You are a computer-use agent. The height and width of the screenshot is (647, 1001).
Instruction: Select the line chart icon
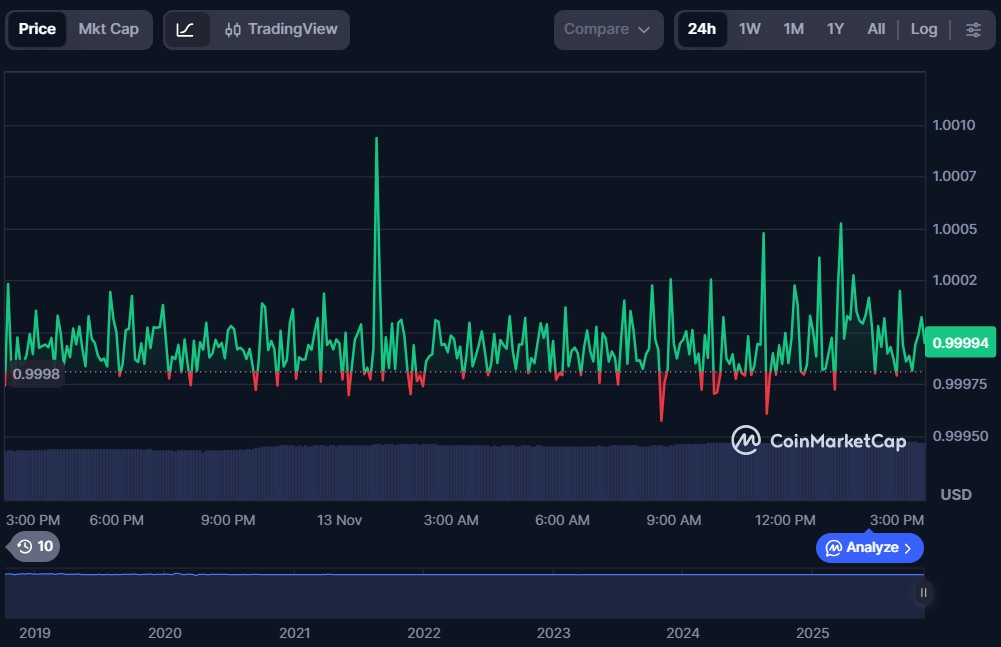tap(186, 30)
